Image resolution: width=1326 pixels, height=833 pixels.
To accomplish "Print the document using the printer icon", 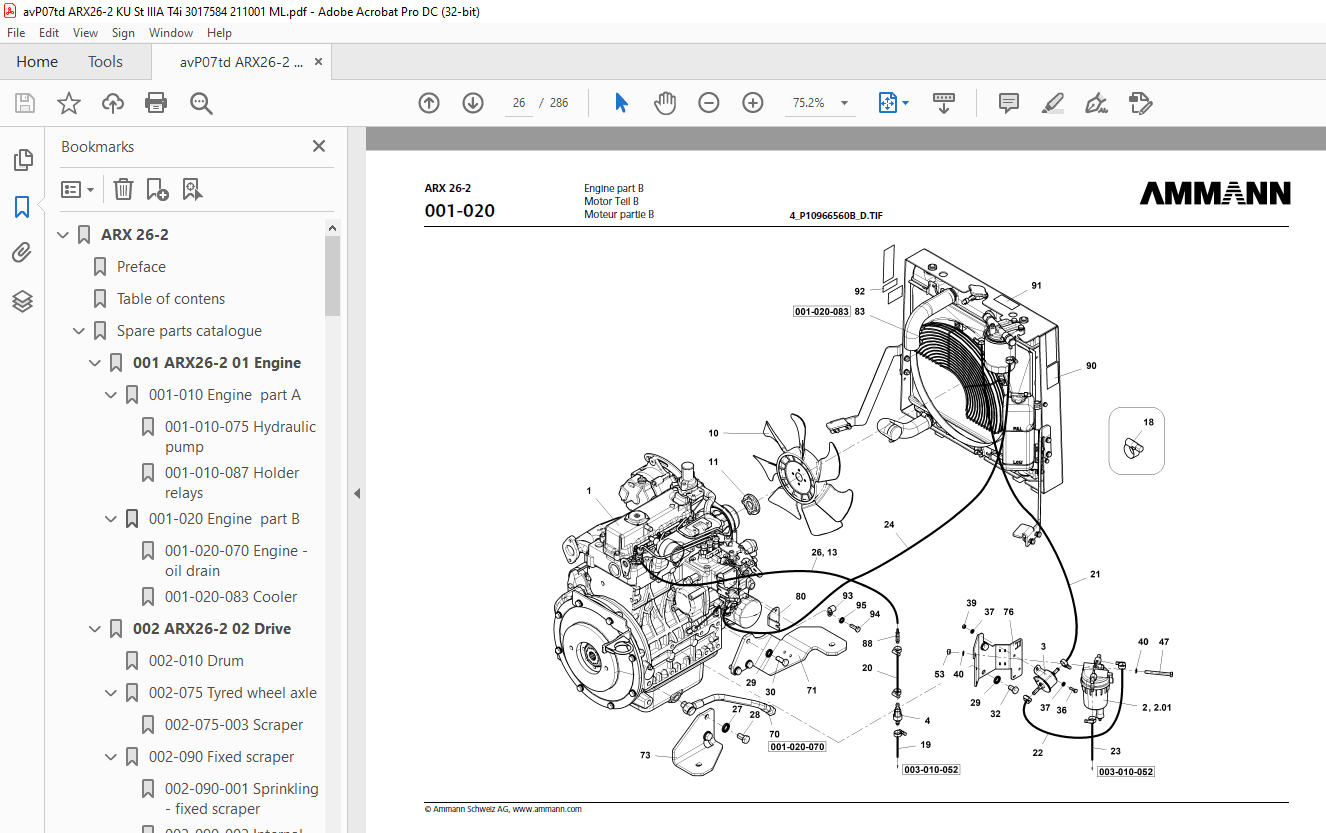I will [156, 103].
